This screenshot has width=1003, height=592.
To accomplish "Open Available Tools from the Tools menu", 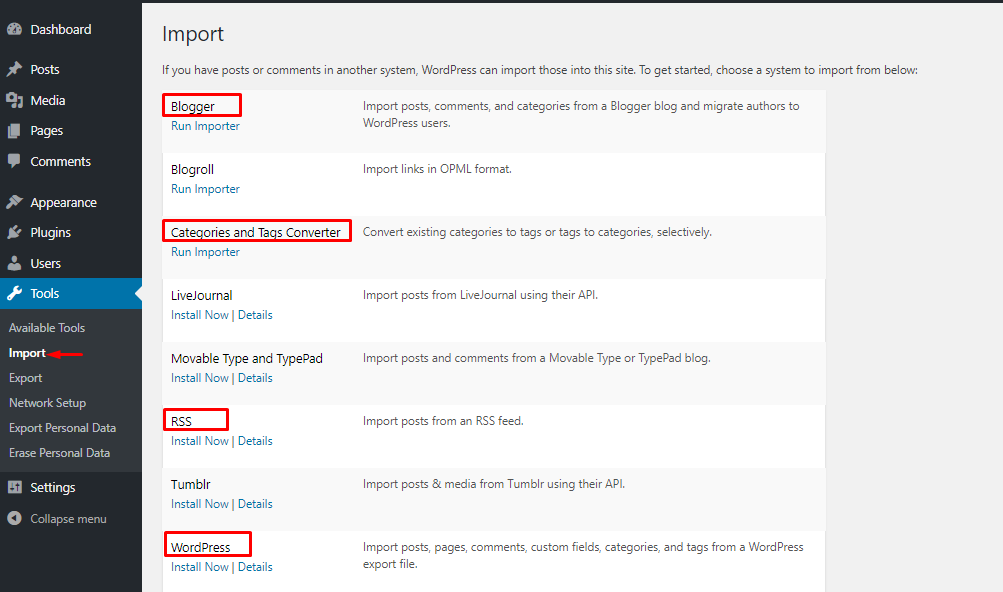I will pyautogui.click(x=46, y=327).
